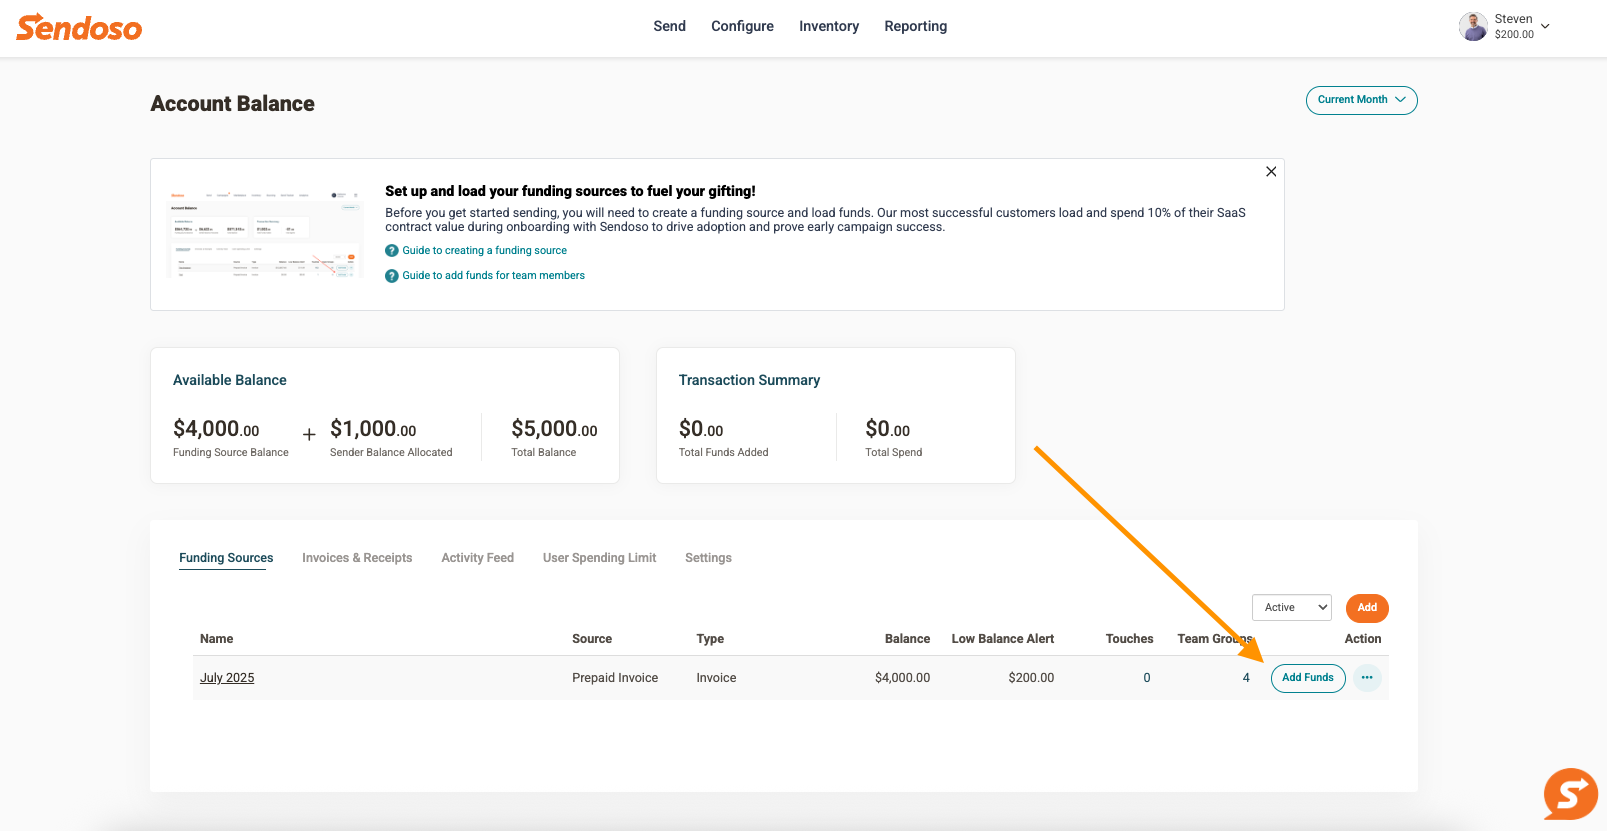Image resolution: width=1607 pixels, height=831 pixels.
Task: Open the Active status filter dropdown
Action: coord(1292,608)
